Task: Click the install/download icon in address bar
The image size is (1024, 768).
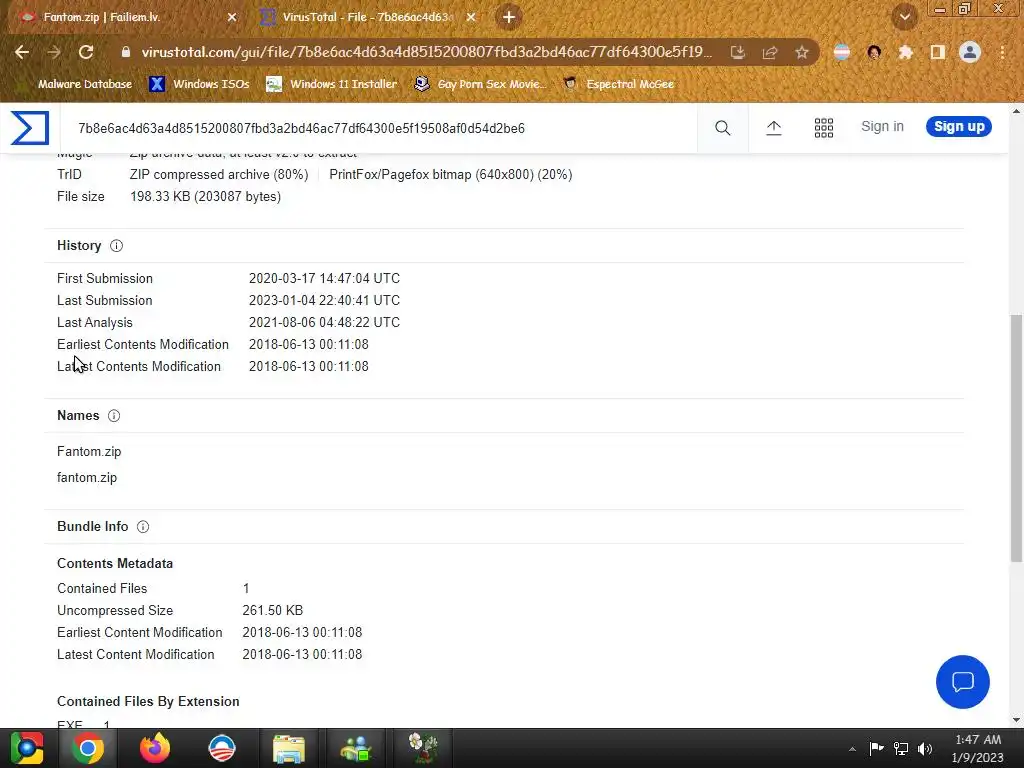Action: tap(738, 52)
